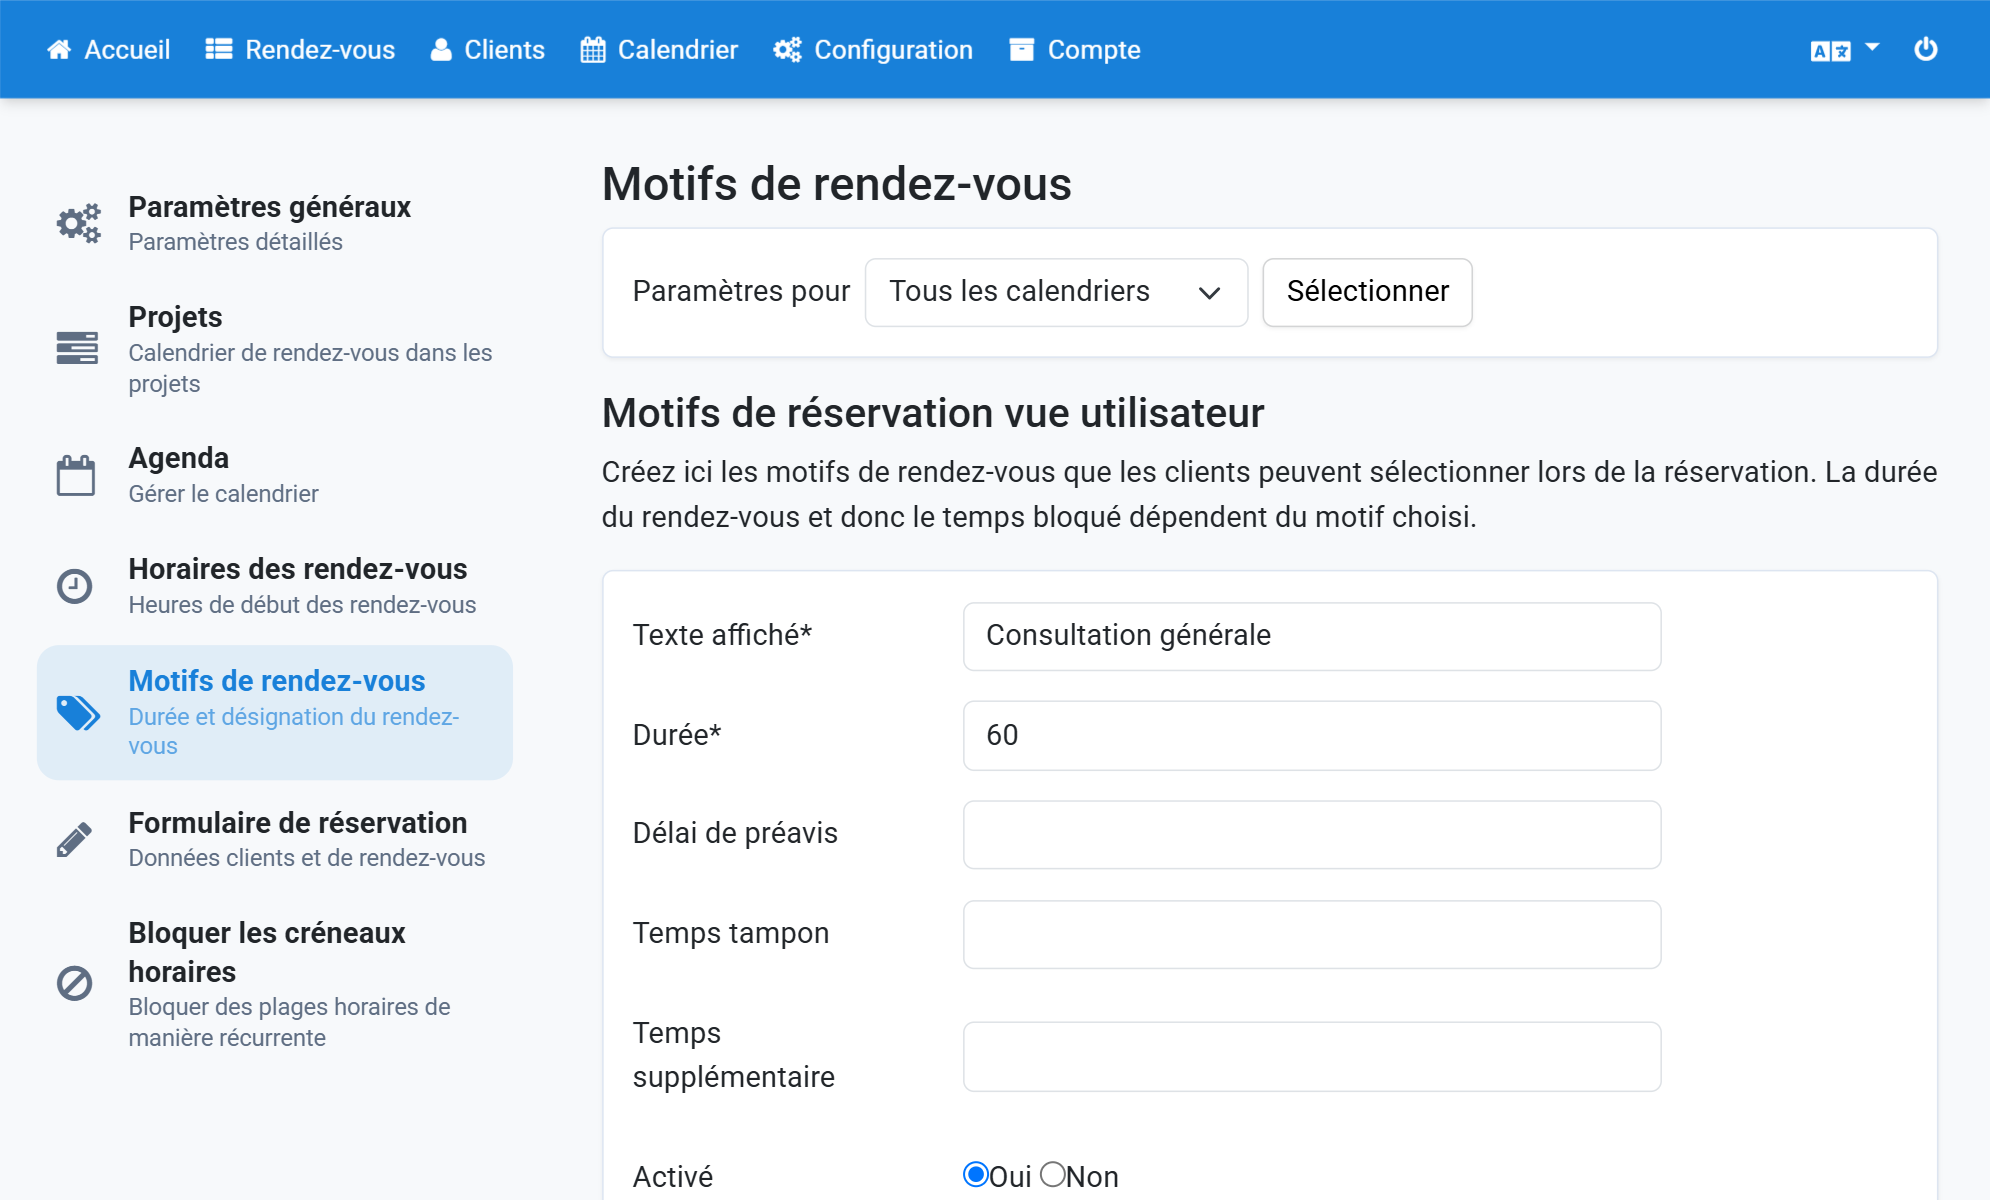Select the active Motifs de rendez-vous link

(x=275, y=713)
